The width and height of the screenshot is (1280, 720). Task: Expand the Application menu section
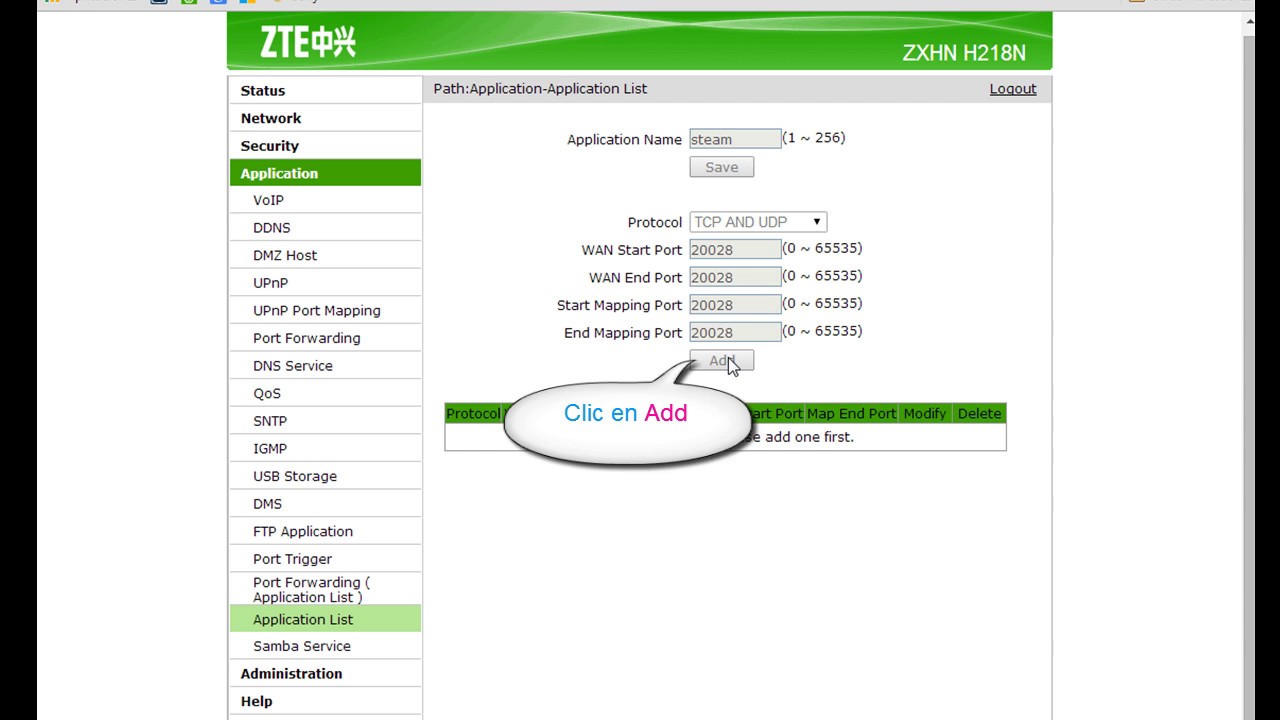pyautogui.click(x=279, y=172)
